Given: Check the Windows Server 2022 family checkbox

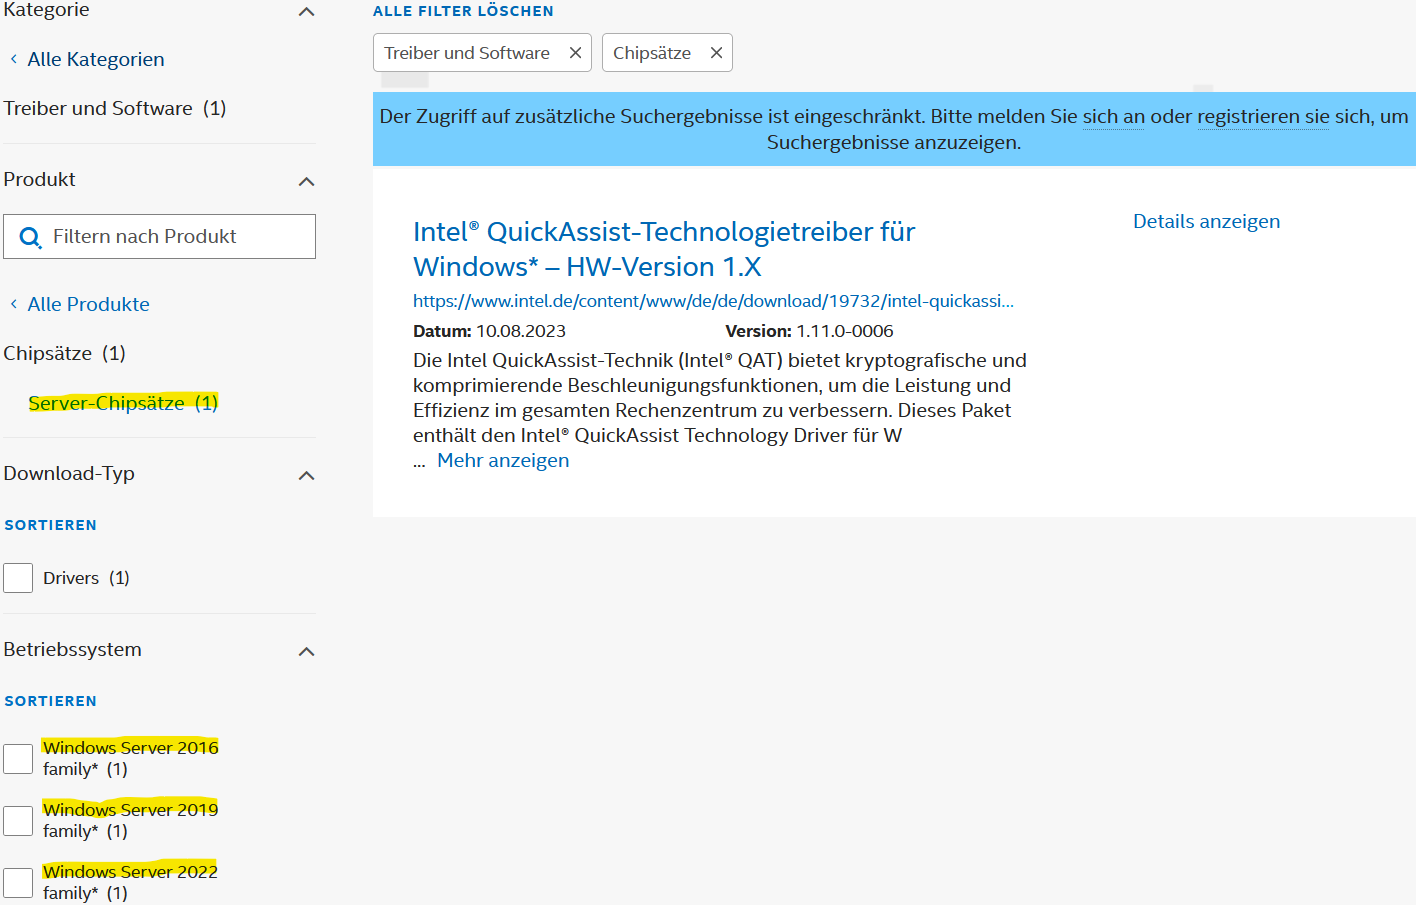Looking at the screenshot, I should click(18, 883).
